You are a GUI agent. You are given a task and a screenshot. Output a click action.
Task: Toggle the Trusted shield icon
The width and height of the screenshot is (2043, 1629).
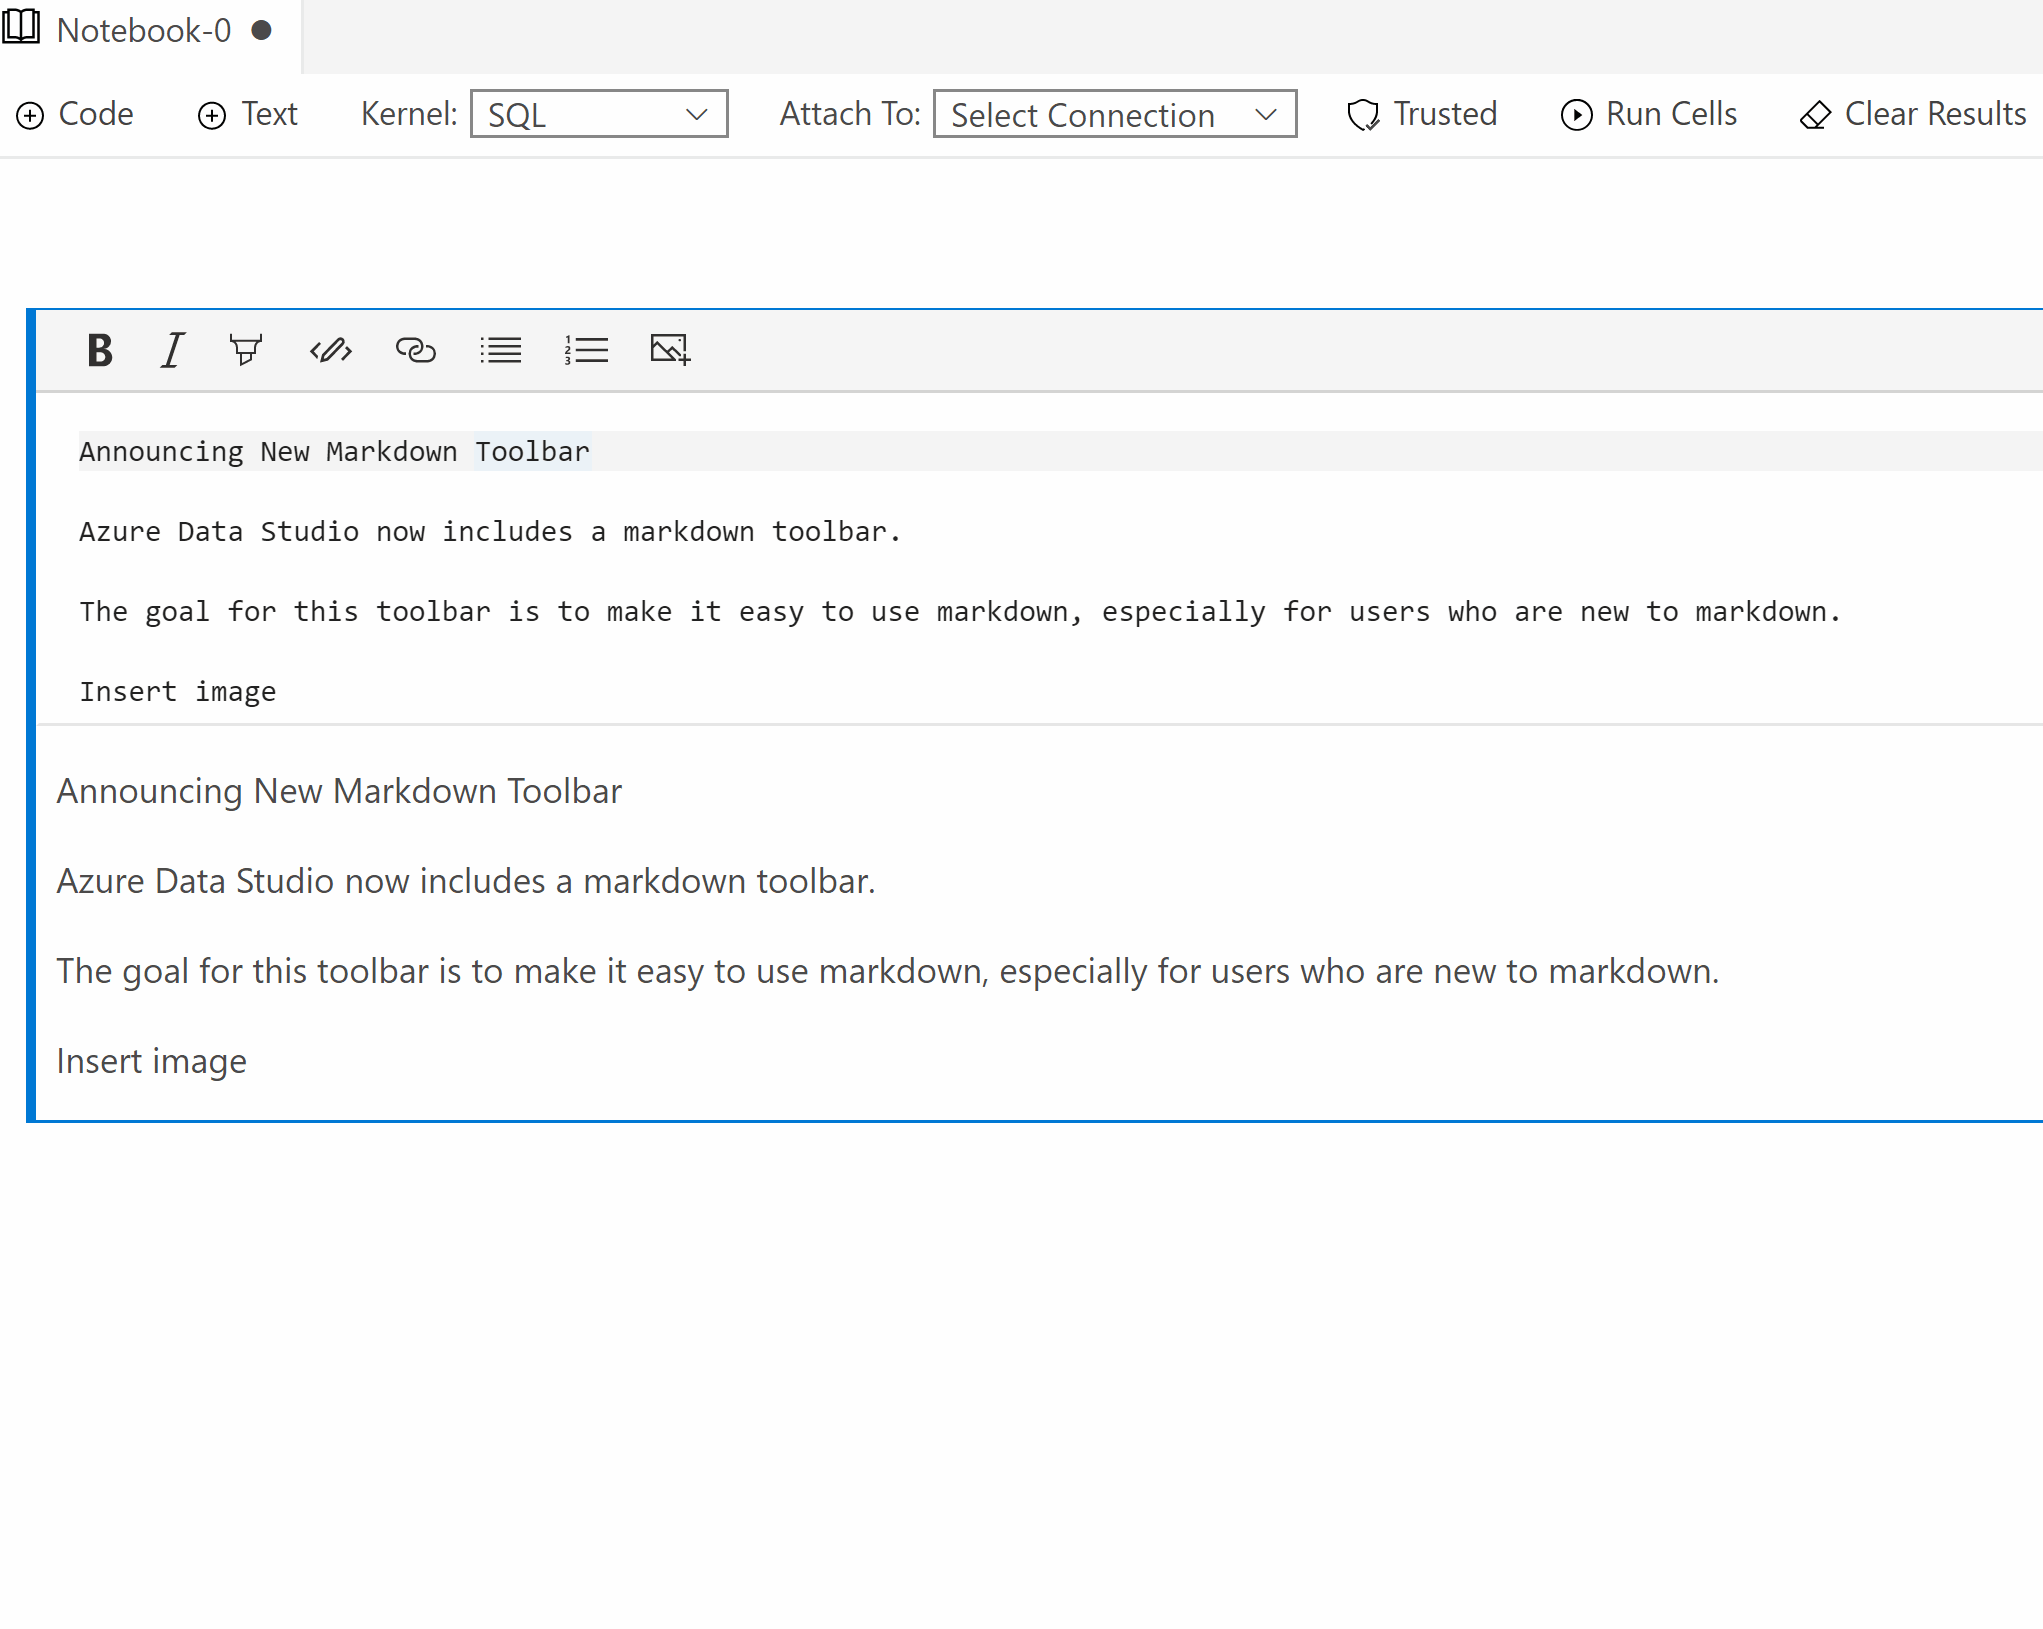click(1363, 114)
